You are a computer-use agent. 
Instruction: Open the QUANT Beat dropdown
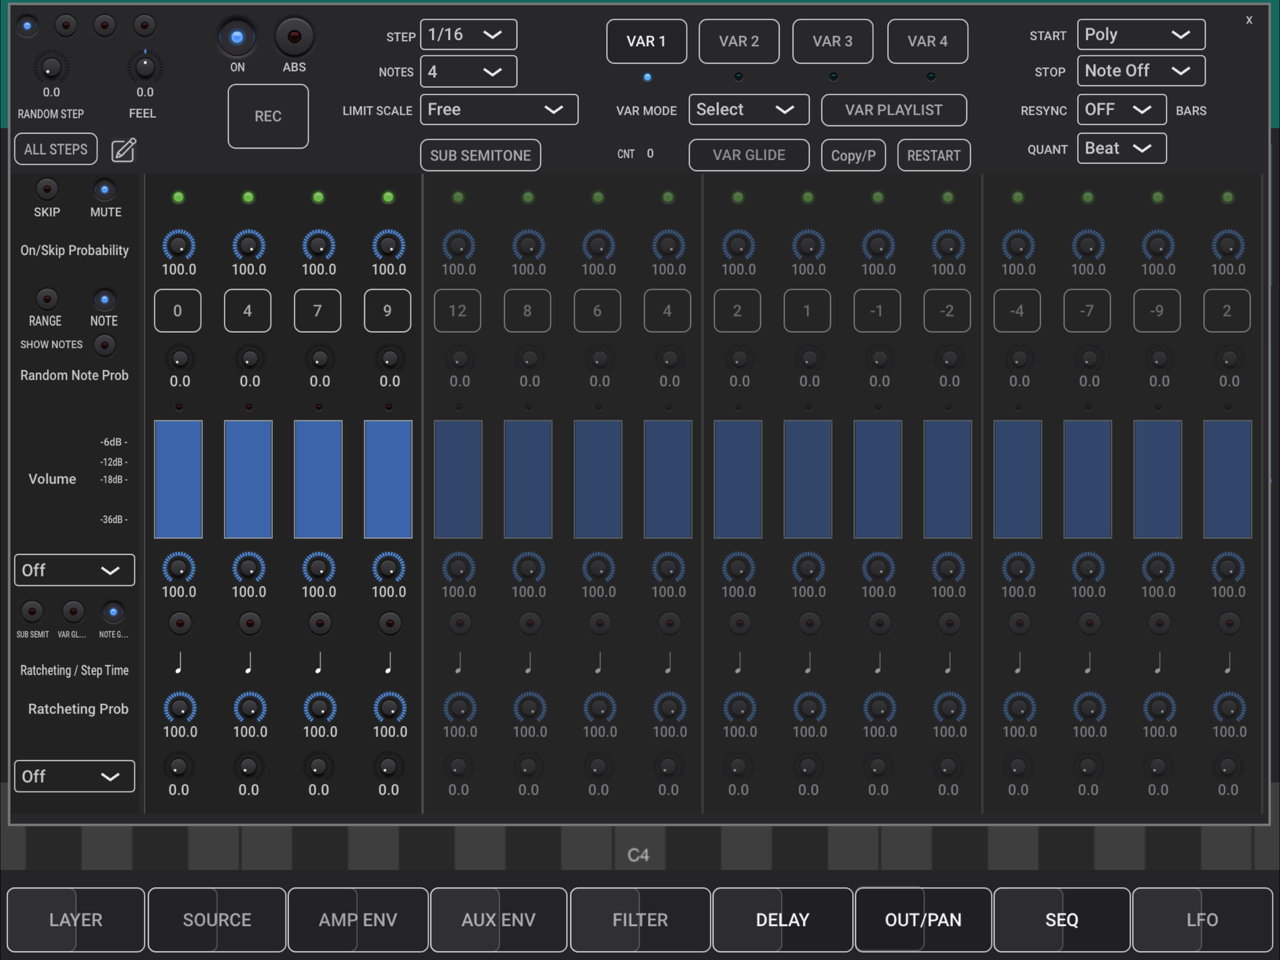1121,149
